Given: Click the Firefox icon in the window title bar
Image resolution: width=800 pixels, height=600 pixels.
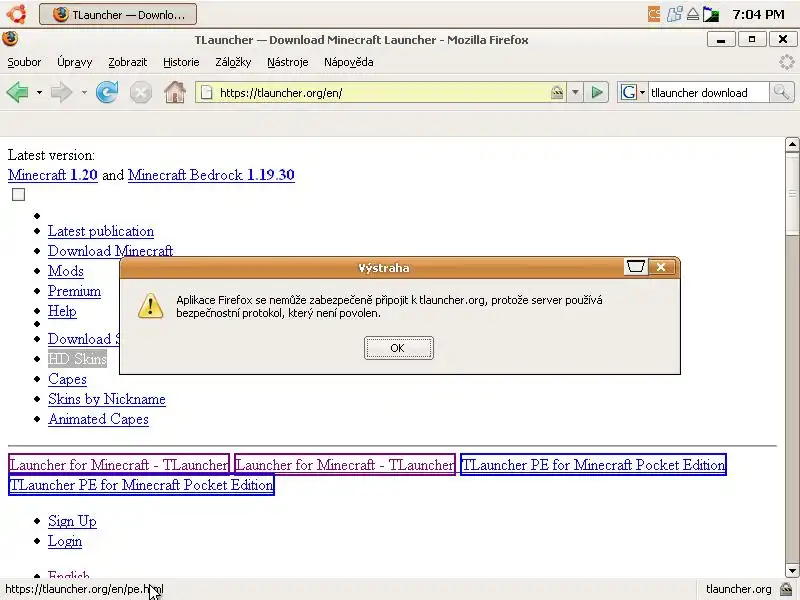Looking at the screenshot, I should click(10, 39).
